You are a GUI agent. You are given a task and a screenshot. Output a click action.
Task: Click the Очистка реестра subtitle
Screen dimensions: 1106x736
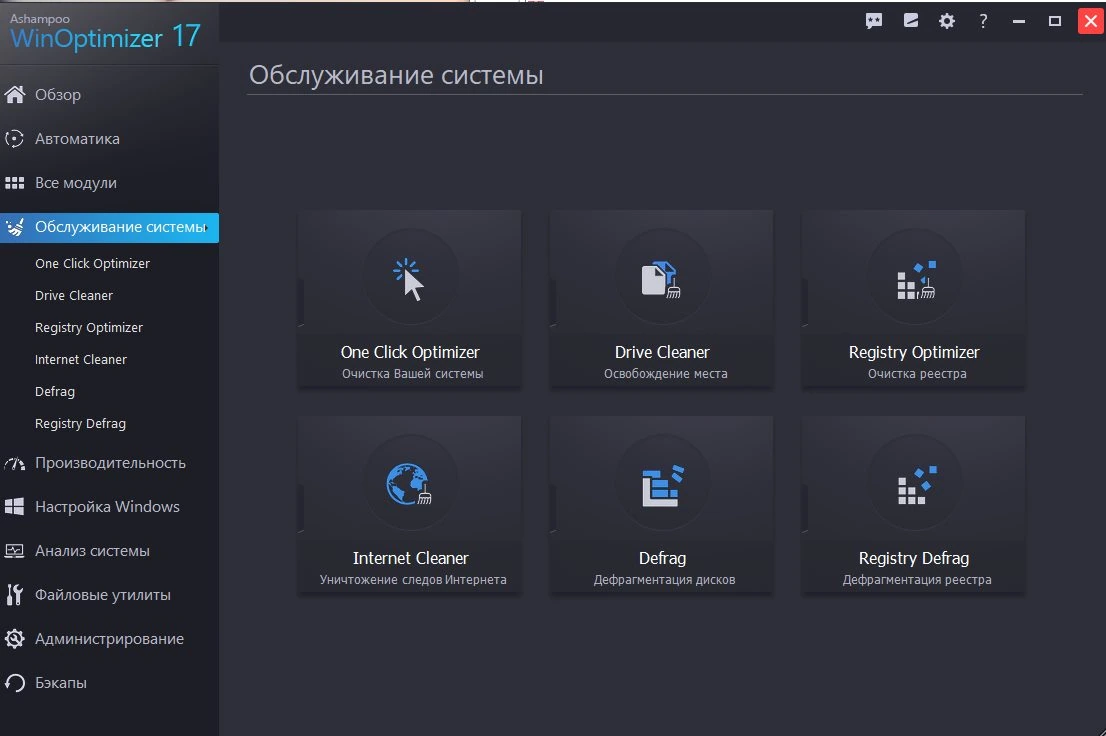[x=917, y=374]
